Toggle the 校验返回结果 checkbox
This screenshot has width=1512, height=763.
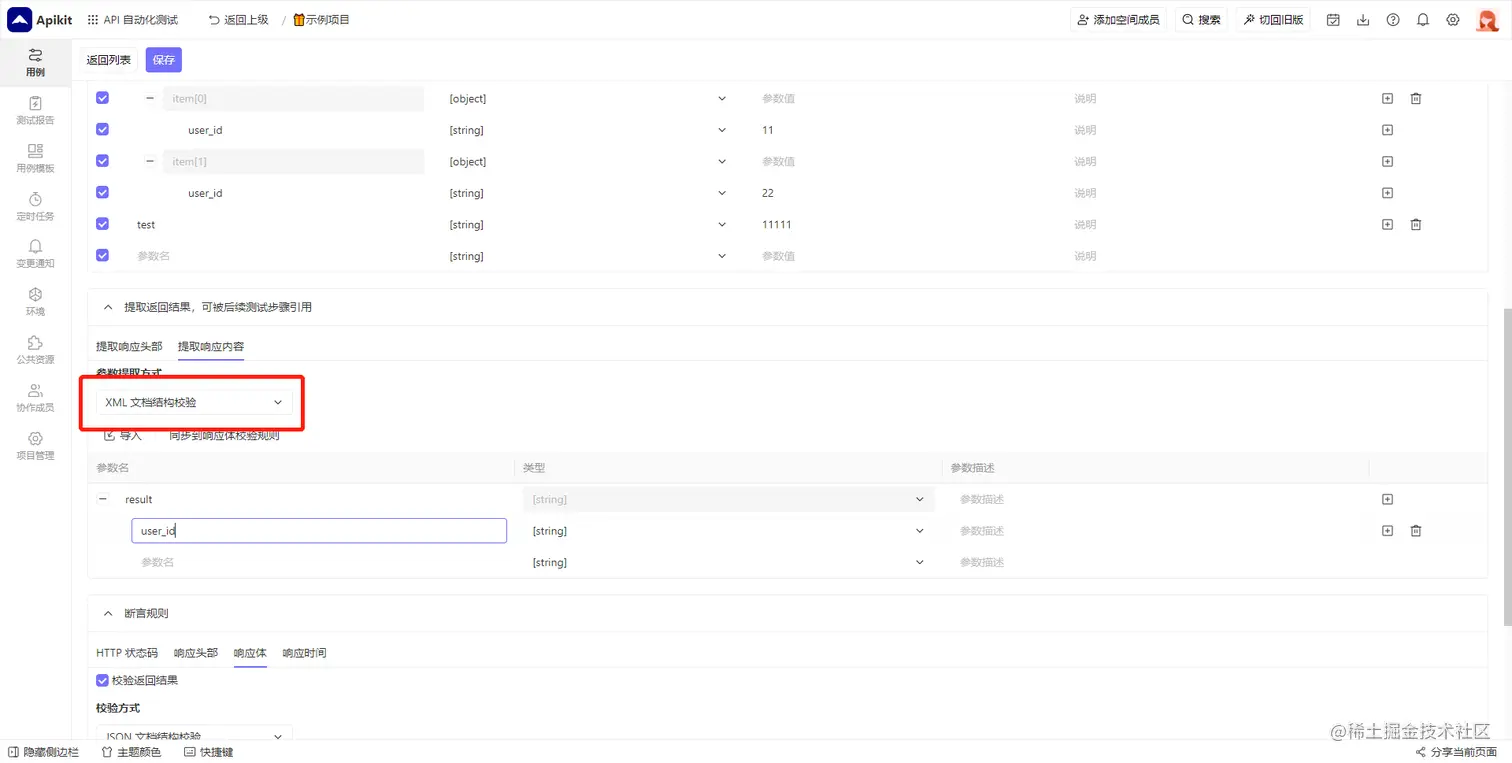pos(102,680)
